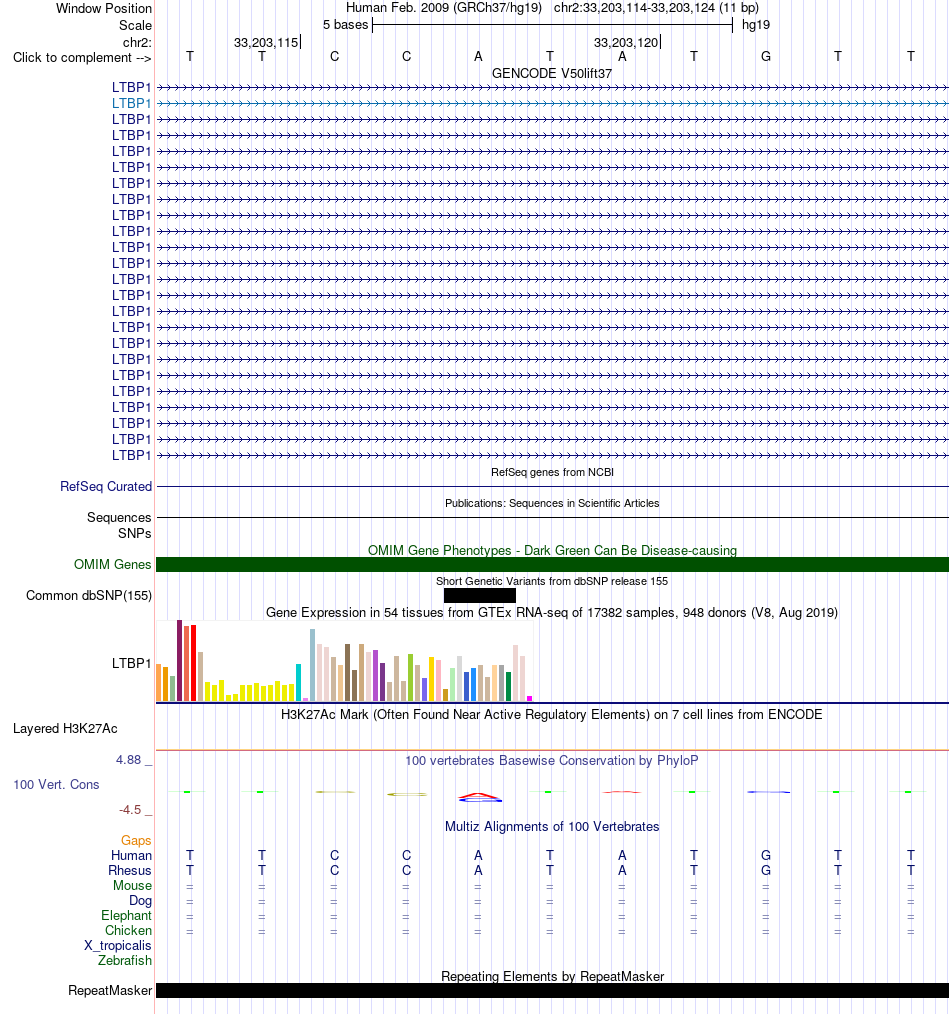The image size is (950, 1014).
Task: Click the Window Position label
Action: pos(104,8)
